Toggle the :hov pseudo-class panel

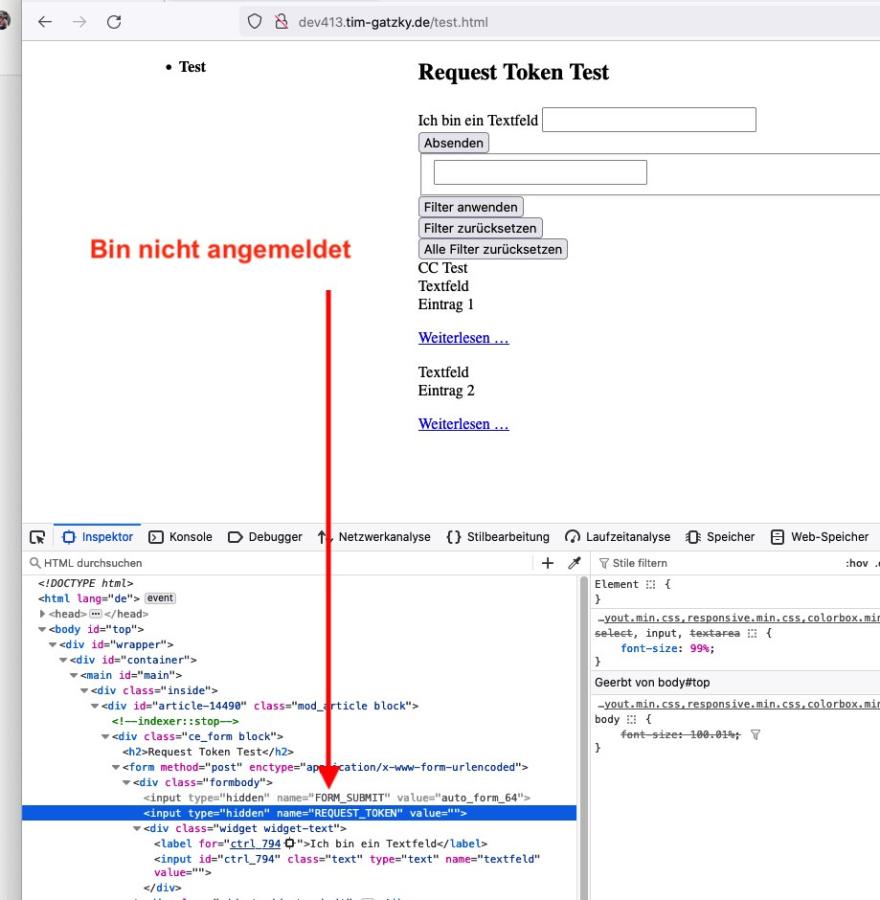[856, 563]
